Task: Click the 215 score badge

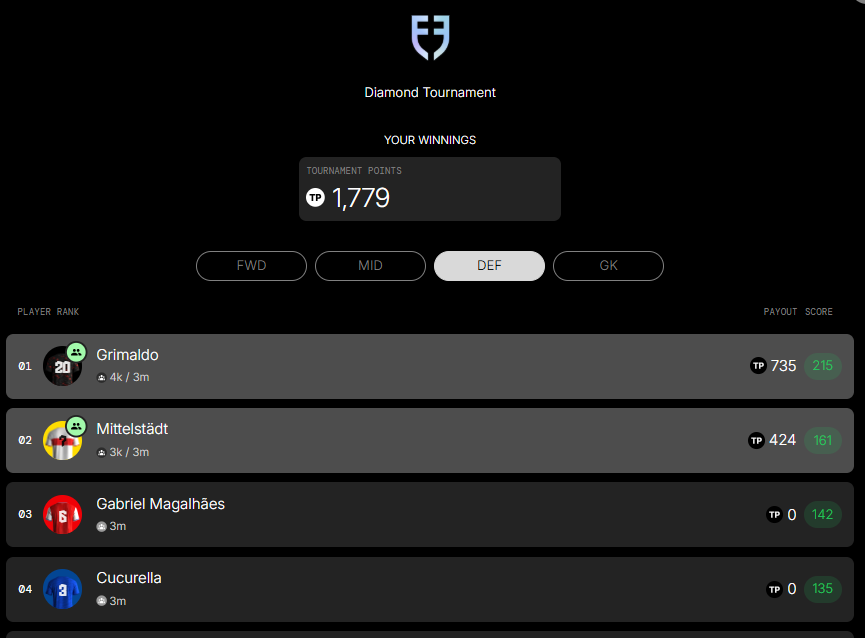Action: coord(823,366)
